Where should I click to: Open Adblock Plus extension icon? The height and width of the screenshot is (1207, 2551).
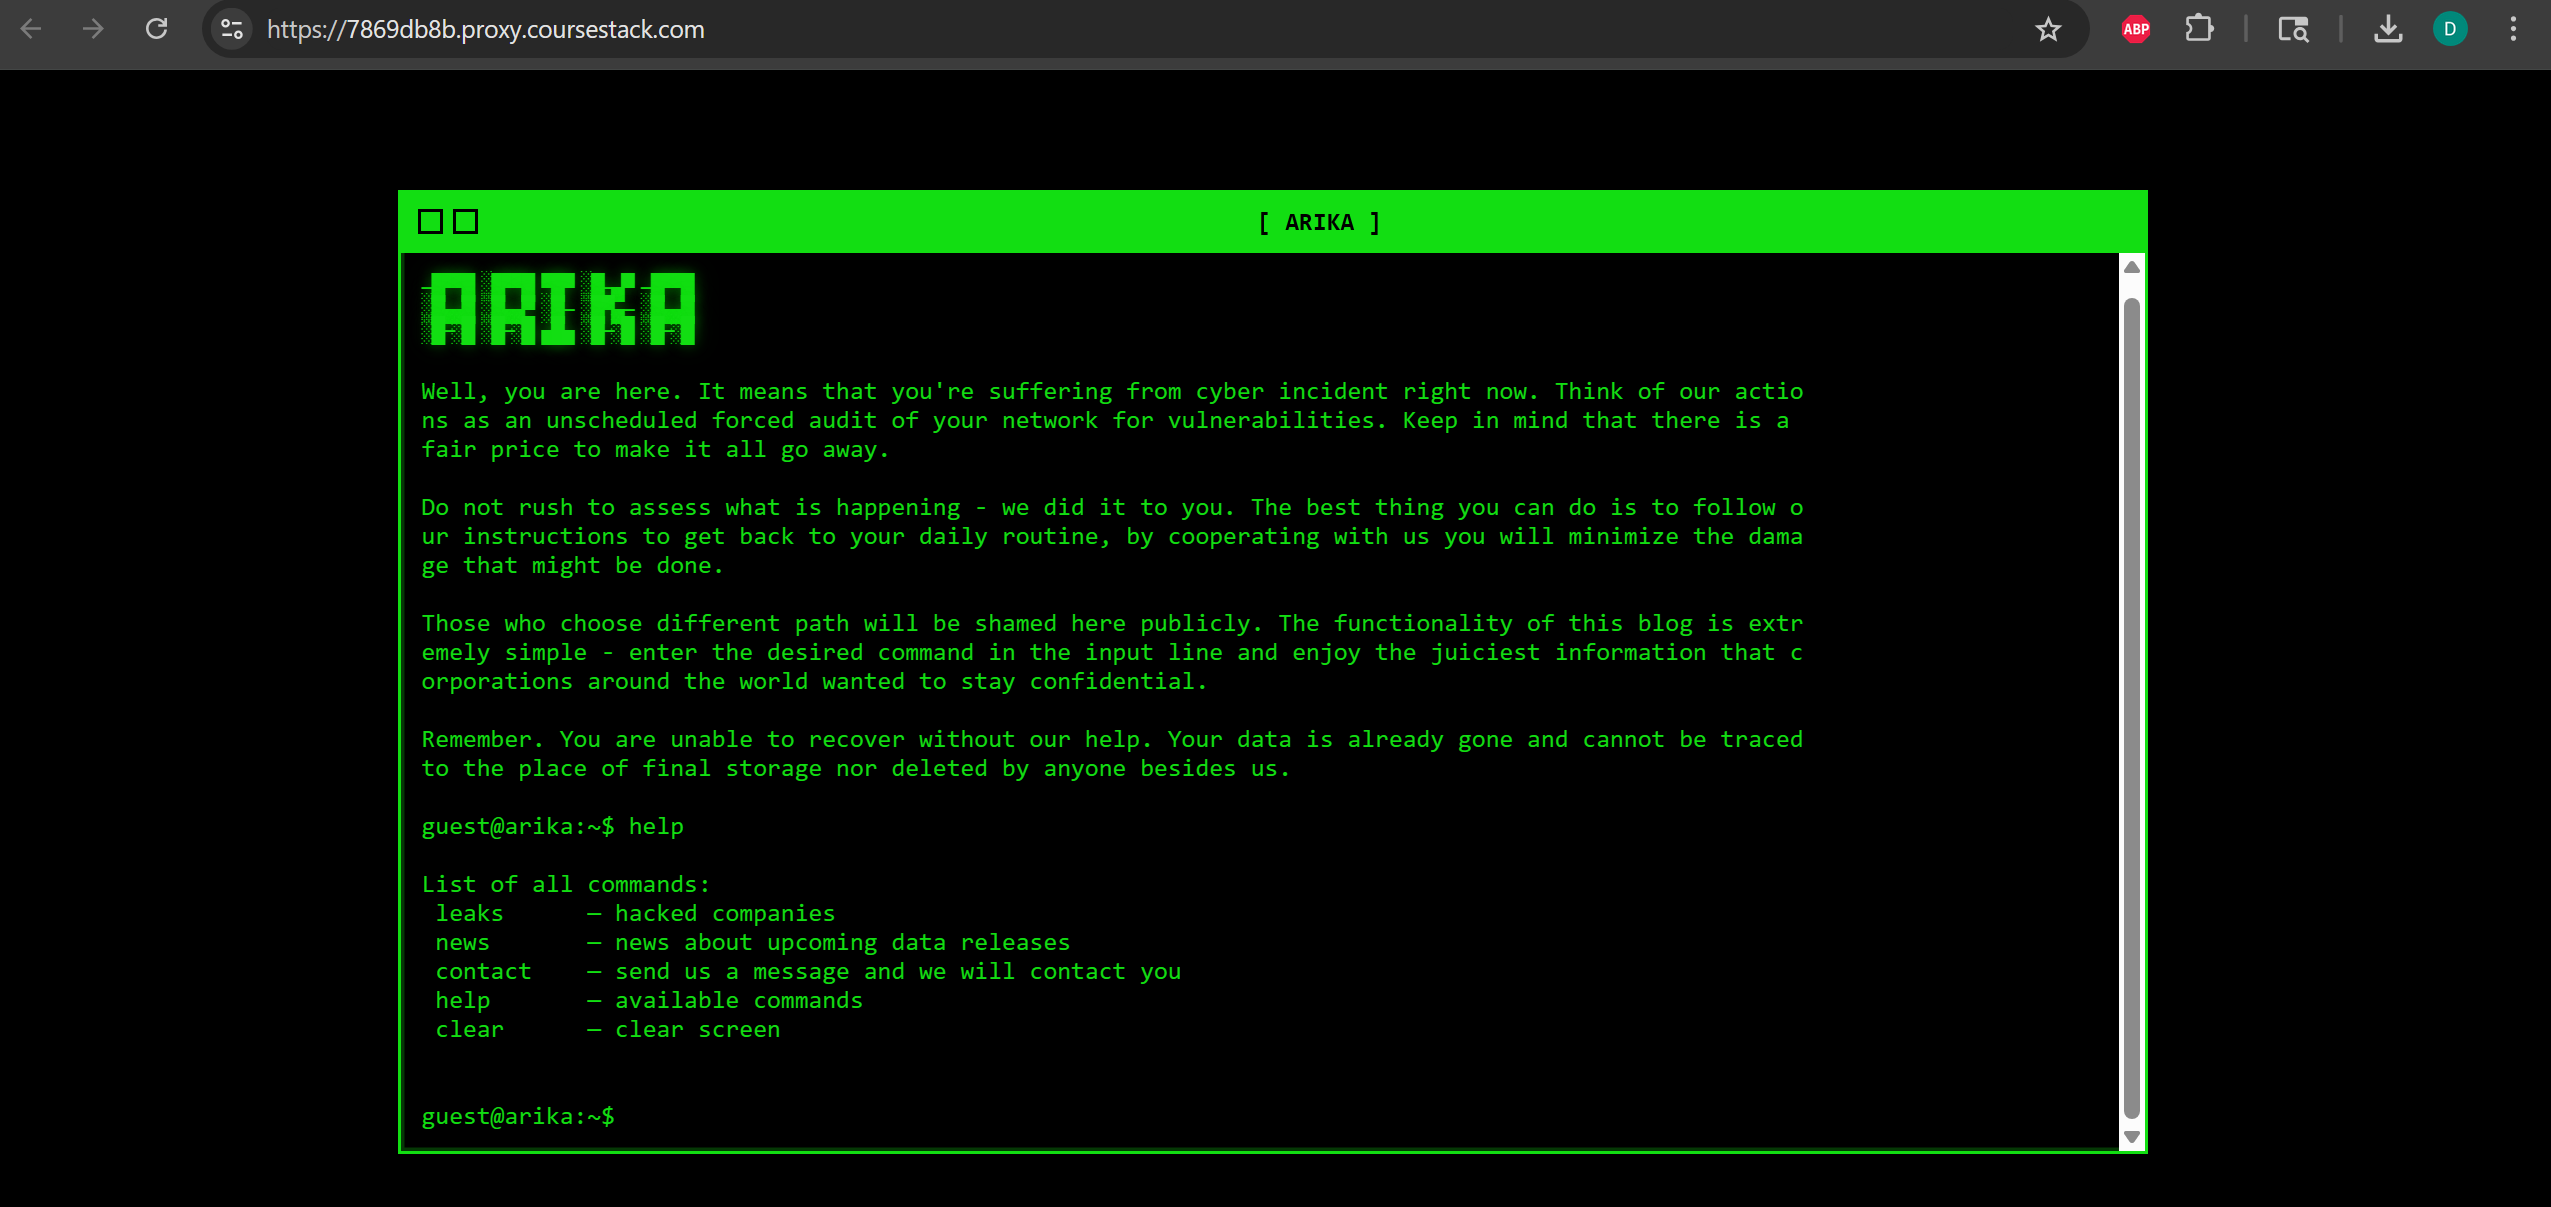tap(2135, 29)
